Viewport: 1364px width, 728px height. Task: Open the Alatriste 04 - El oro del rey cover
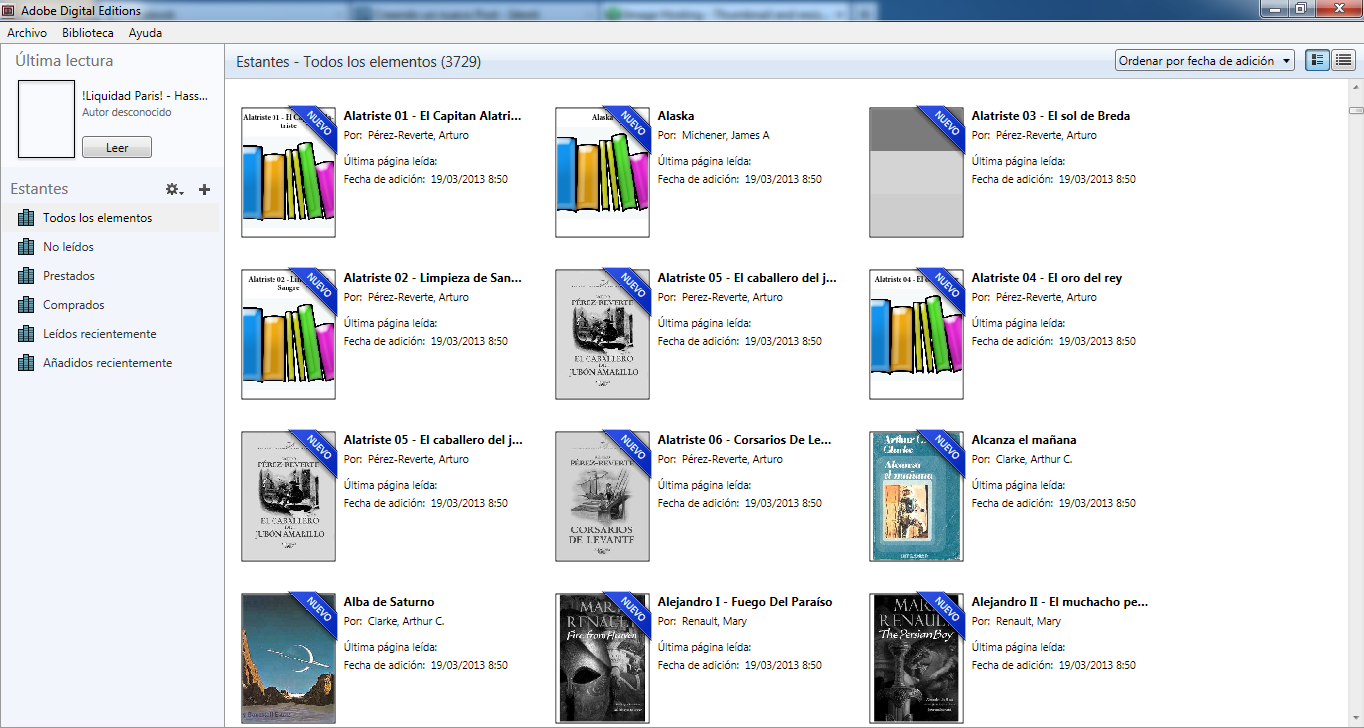[917, 334]
